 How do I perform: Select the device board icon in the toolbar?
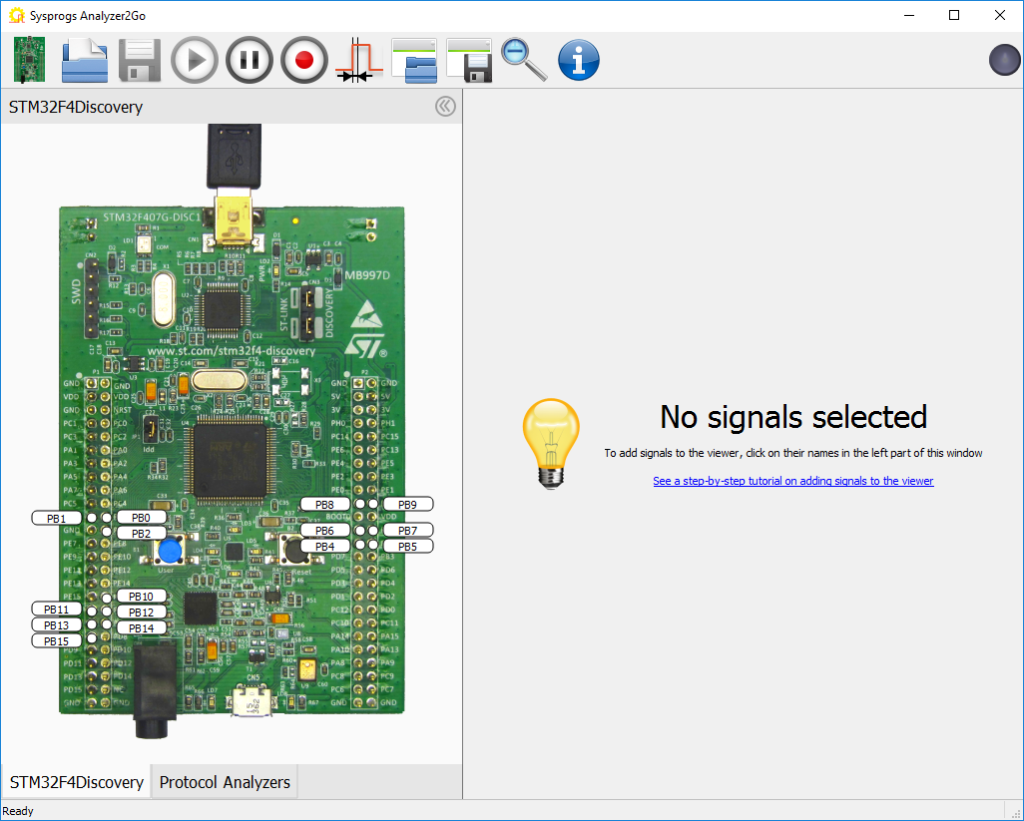pyautogui.click(x=28, y=60)
